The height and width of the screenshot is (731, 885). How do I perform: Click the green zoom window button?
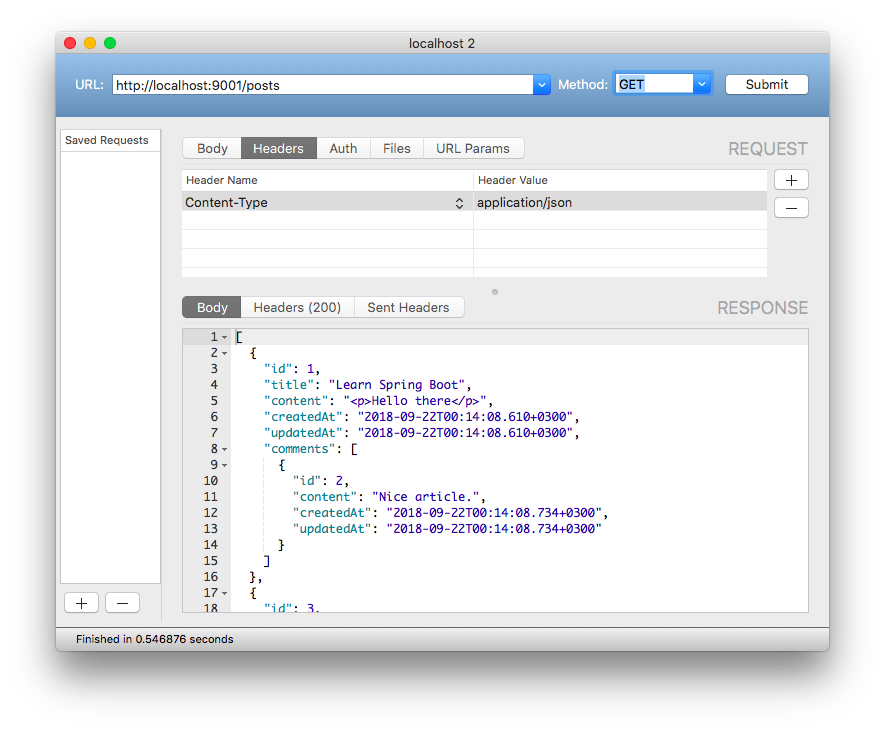pyautogui.click(x=110, y=43)
